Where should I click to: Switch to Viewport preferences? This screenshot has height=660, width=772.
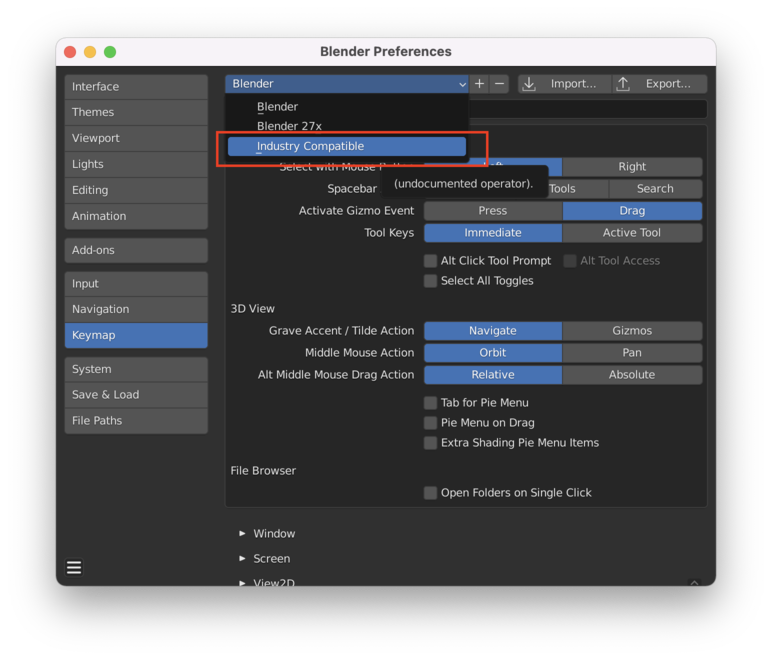[136, 138]
